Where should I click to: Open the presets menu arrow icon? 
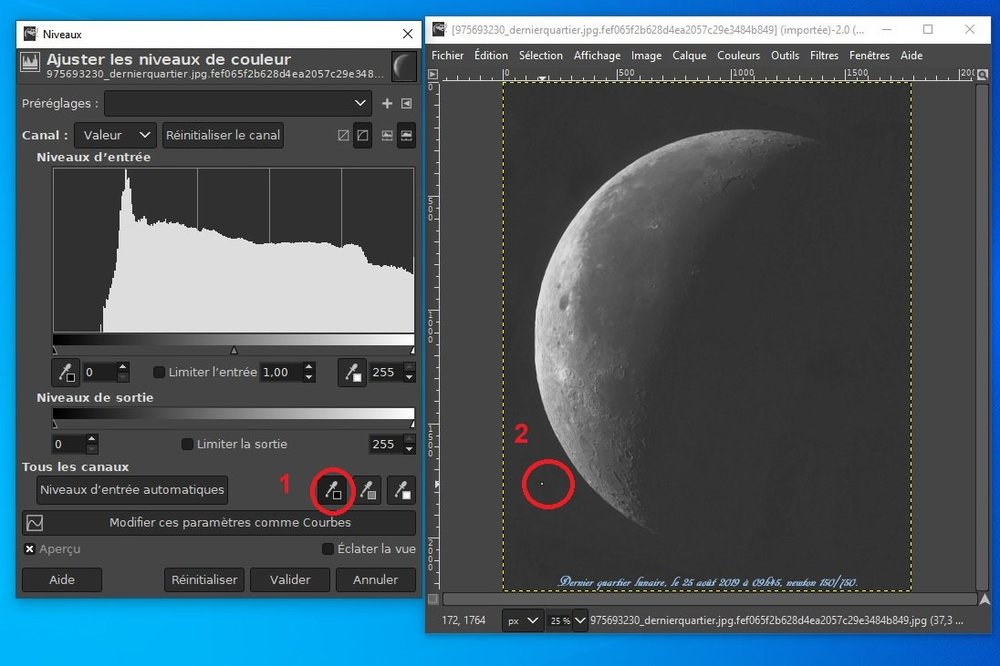click(406, 103)
